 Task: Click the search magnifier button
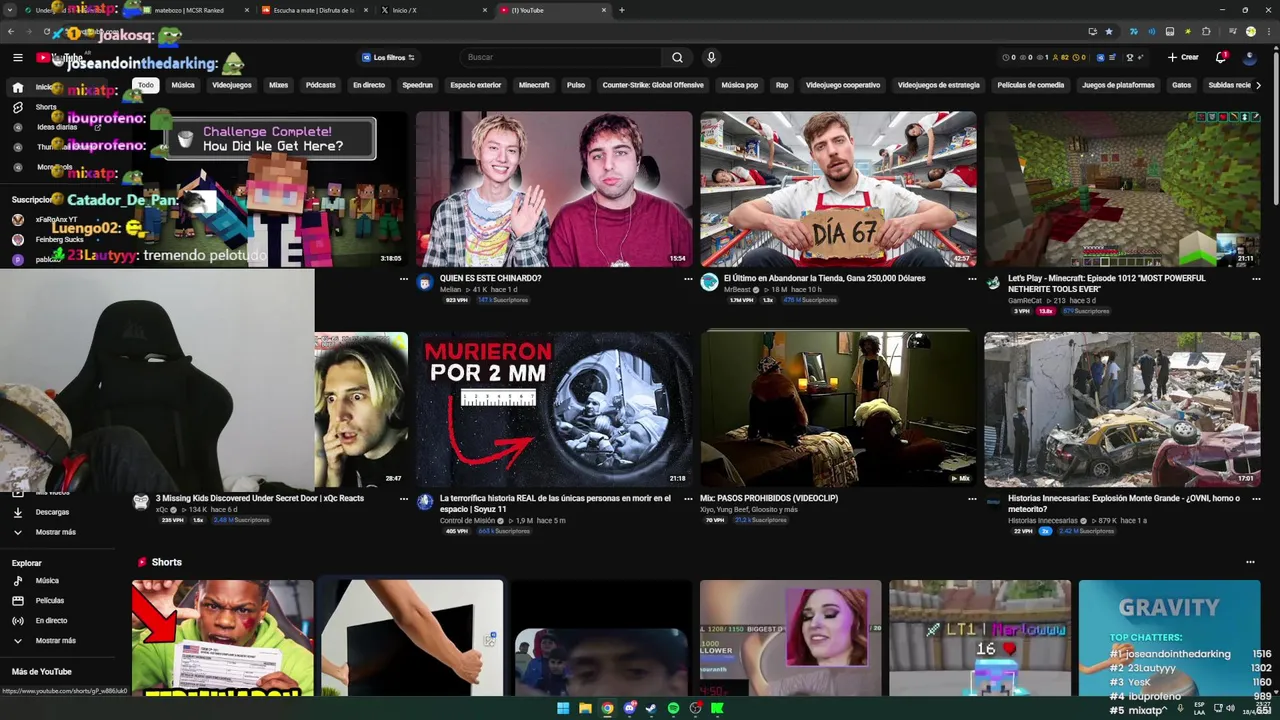[x=677, y=57]
